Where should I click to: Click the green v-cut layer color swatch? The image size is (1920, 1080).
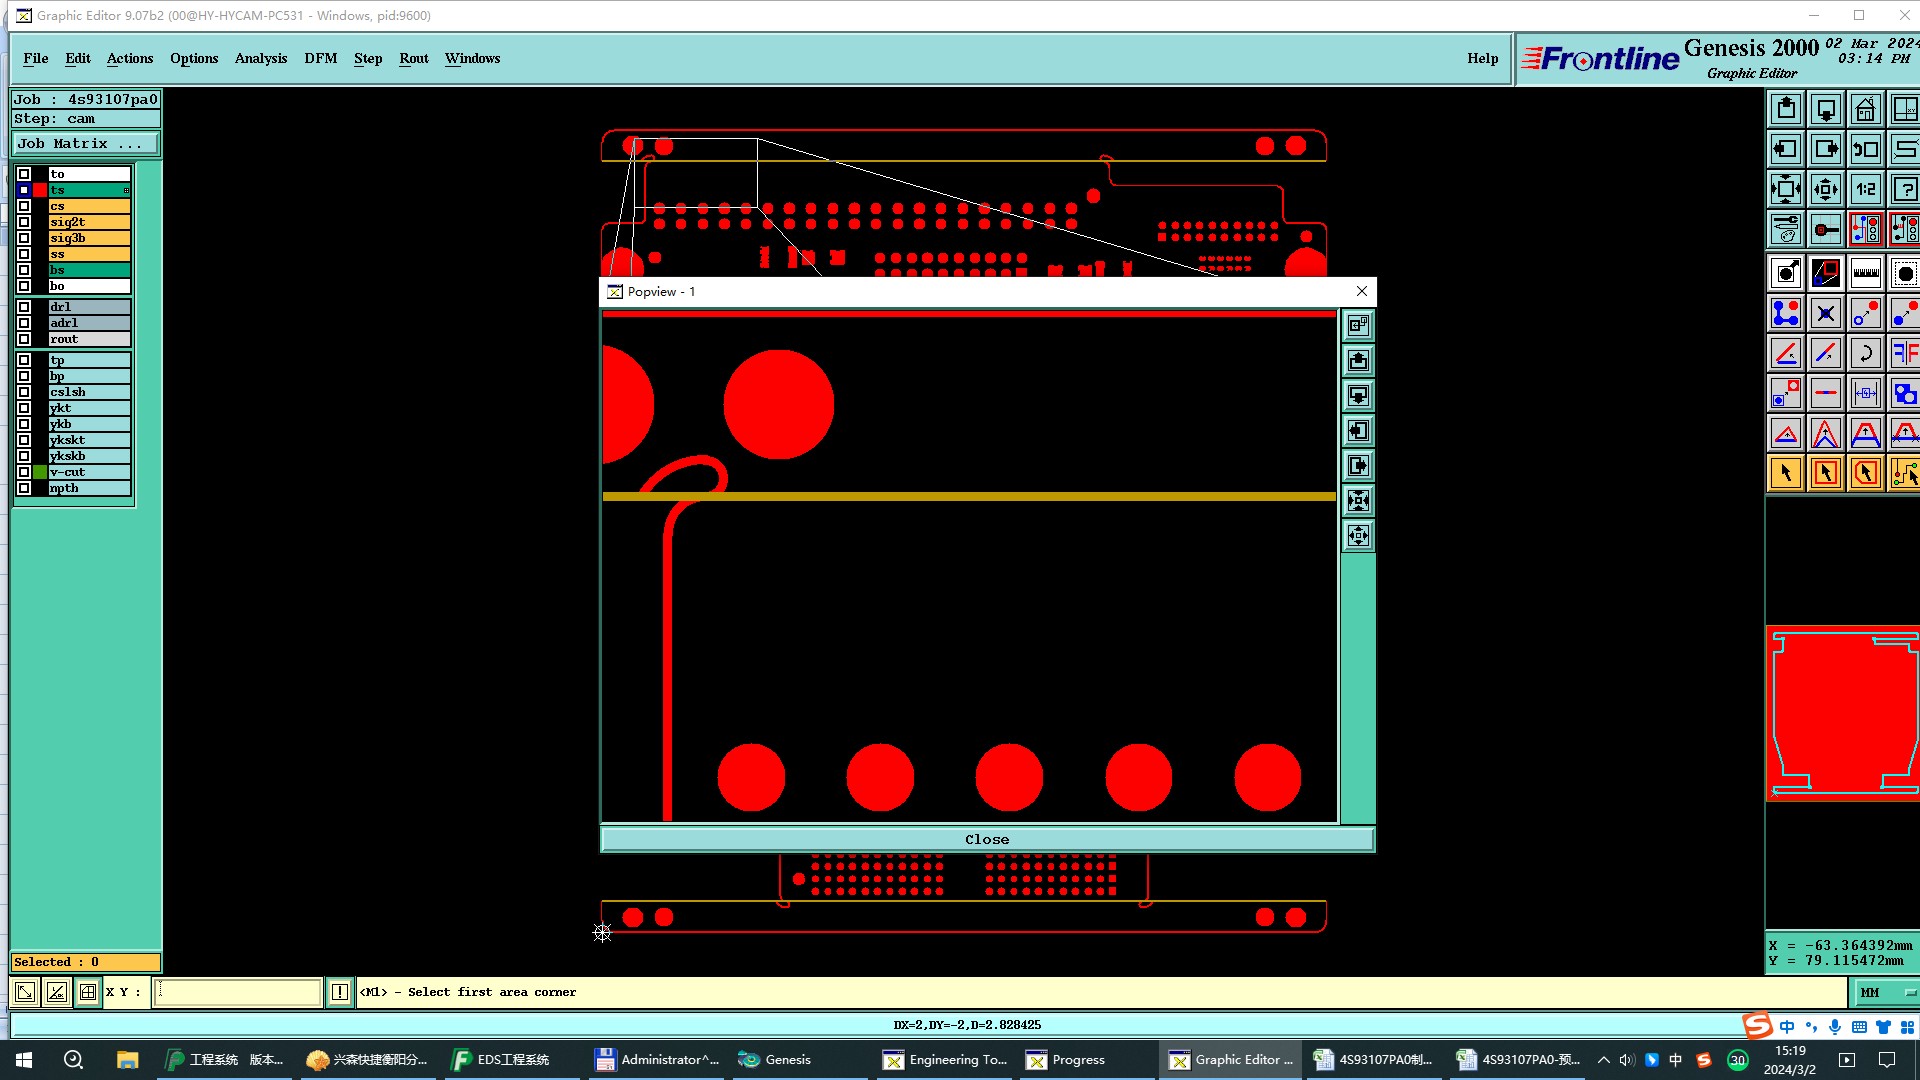pyautogui.click(x=40, y=472)
